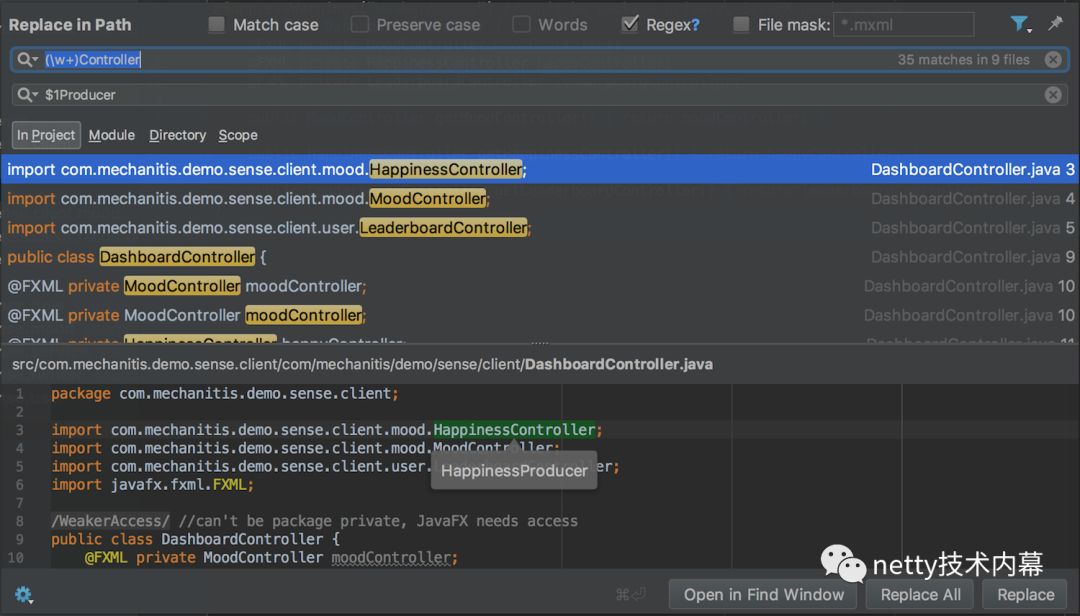Enable the Match case checkbox
The width and height of the screenshot is (1080, 616).
click(216, 25)
